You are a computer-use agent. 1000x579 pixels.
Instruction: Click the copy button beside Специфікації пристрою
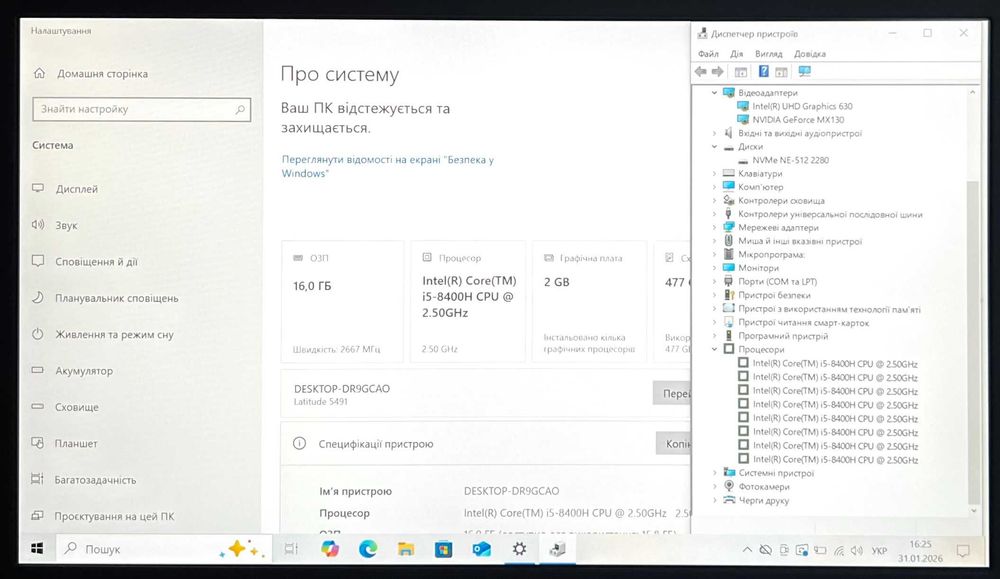click(674, 443)
